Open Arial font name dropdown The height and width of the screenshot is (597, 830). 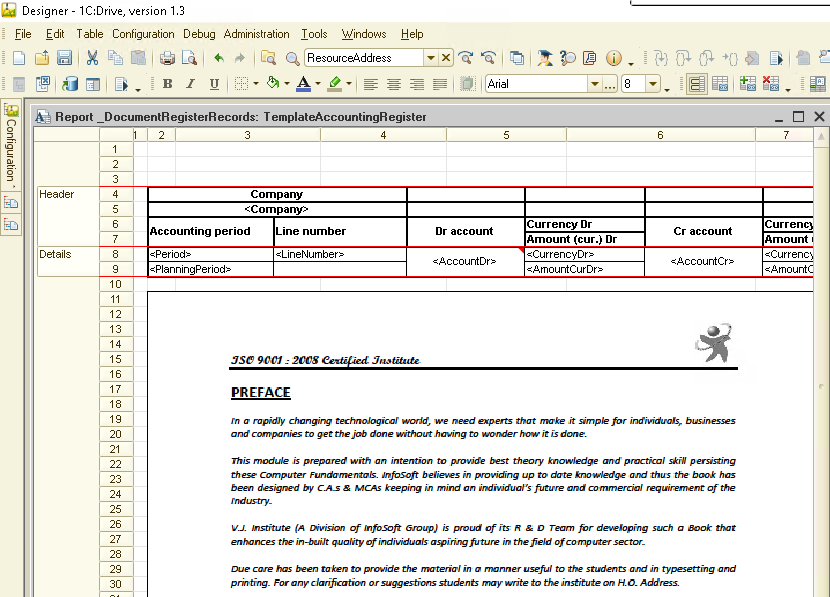point(595,84)
